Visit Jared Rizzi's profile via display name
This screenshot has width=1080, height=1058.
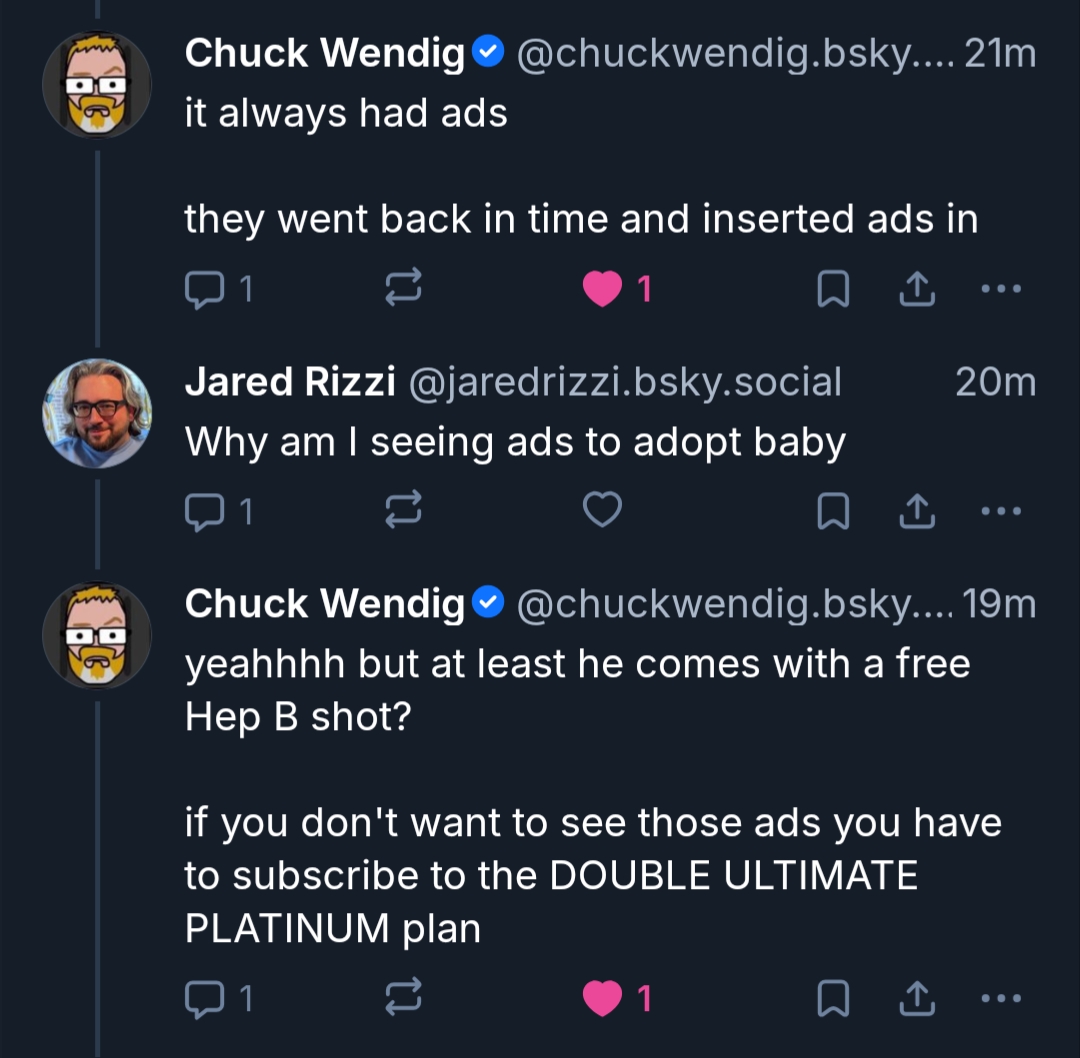pos(290,382)
